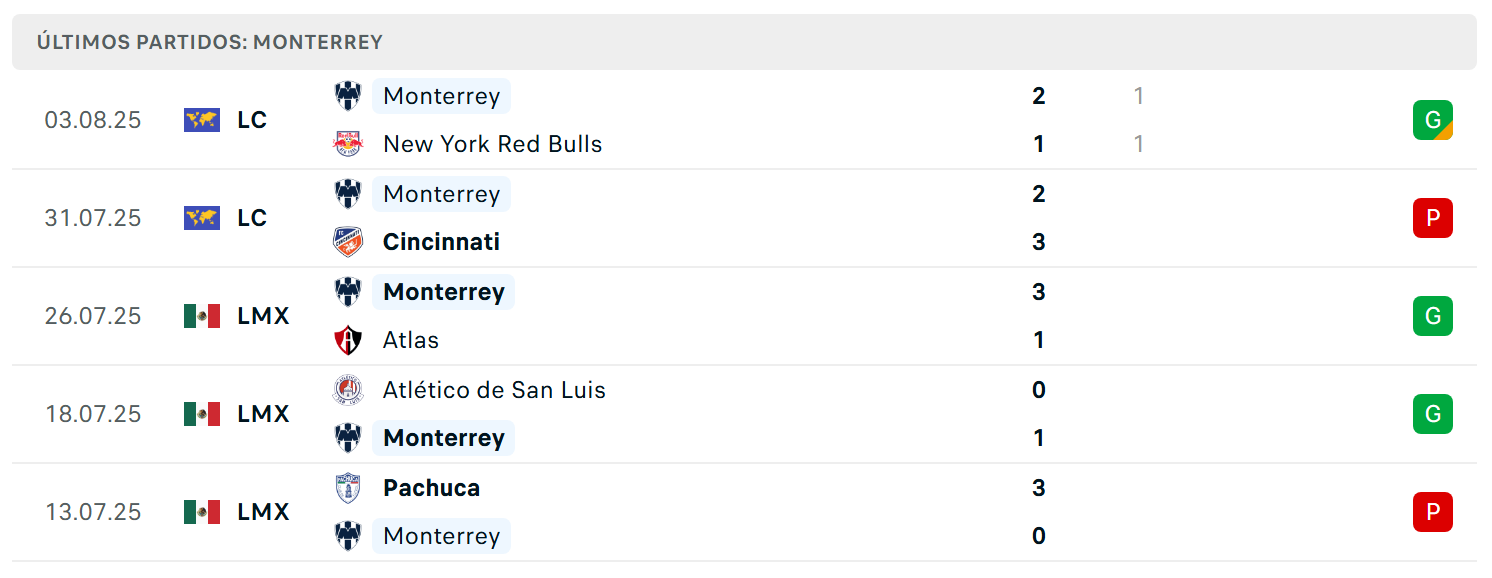Screen dimensions: 1492x578
Task: Click the Pachuca club crest icon
Action: coord(348,488)
